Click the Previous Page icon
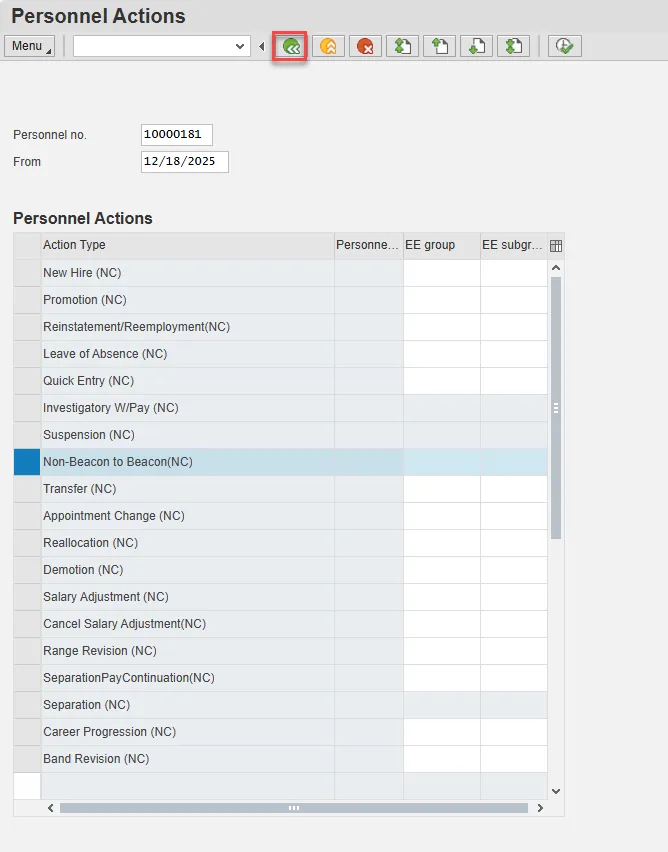This screenshot has width=668, height=852. [439, 46]
